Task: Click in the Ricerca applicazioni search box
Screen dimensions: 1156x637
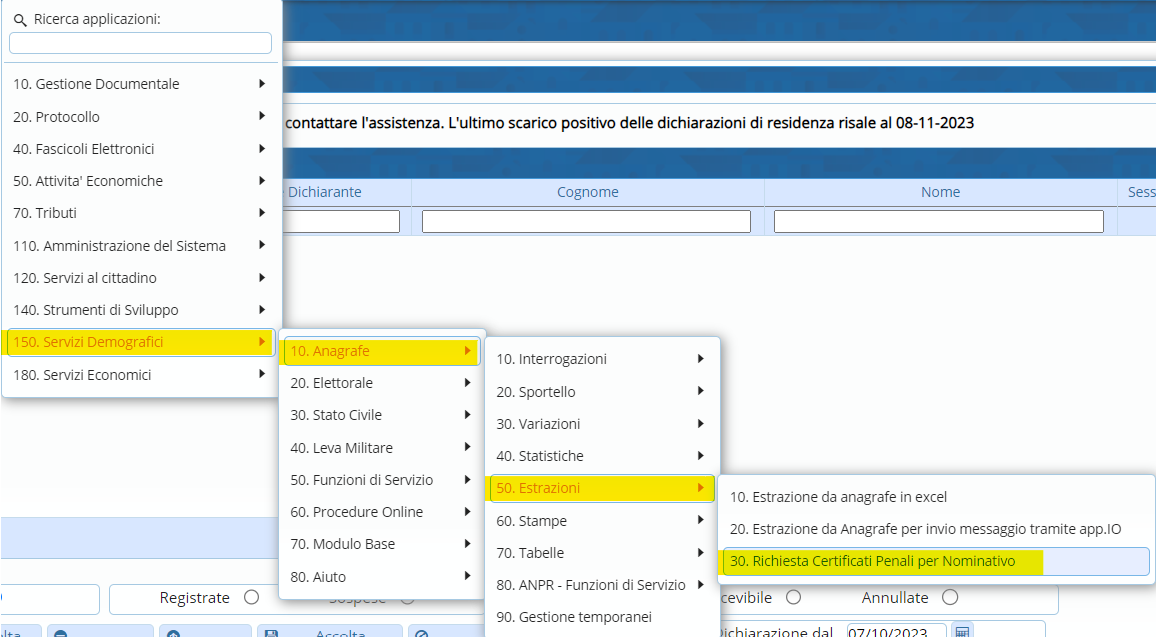Action: [x=140, y=43]
